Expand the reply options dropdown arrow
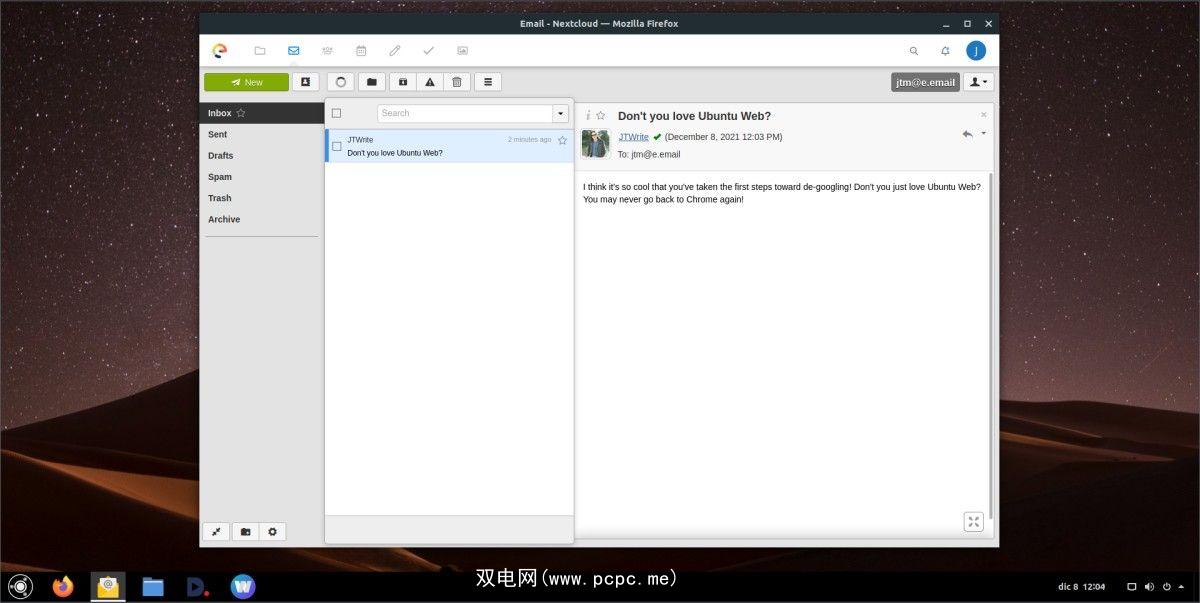The width and height of the screenshot is (1200, 603). tap(984, 133)
